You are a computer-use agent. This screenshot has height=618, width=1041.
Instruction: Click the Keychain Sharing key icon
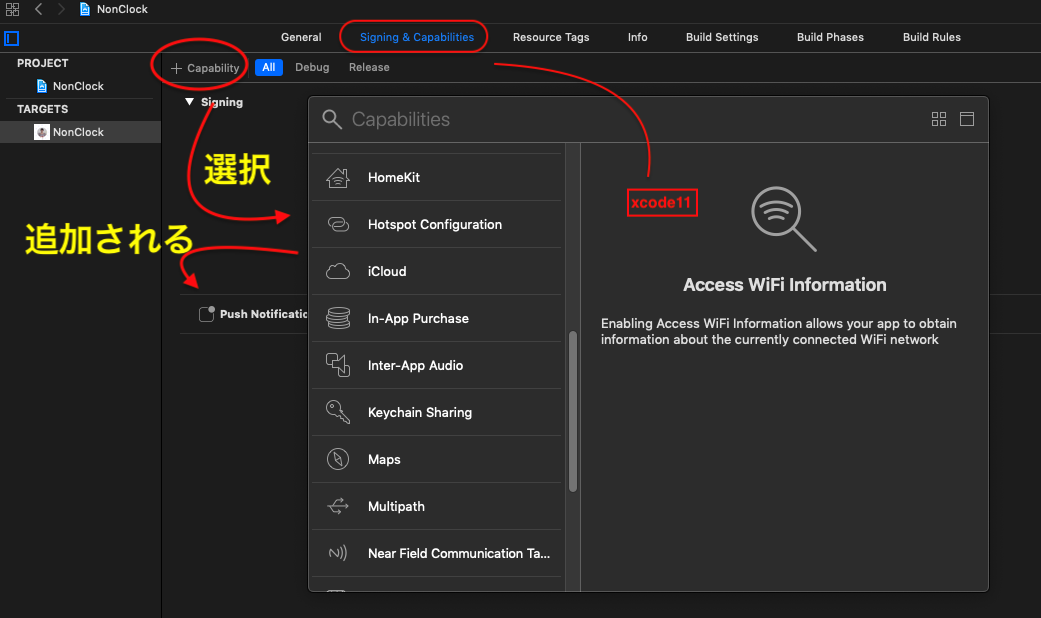coord(338,412)
